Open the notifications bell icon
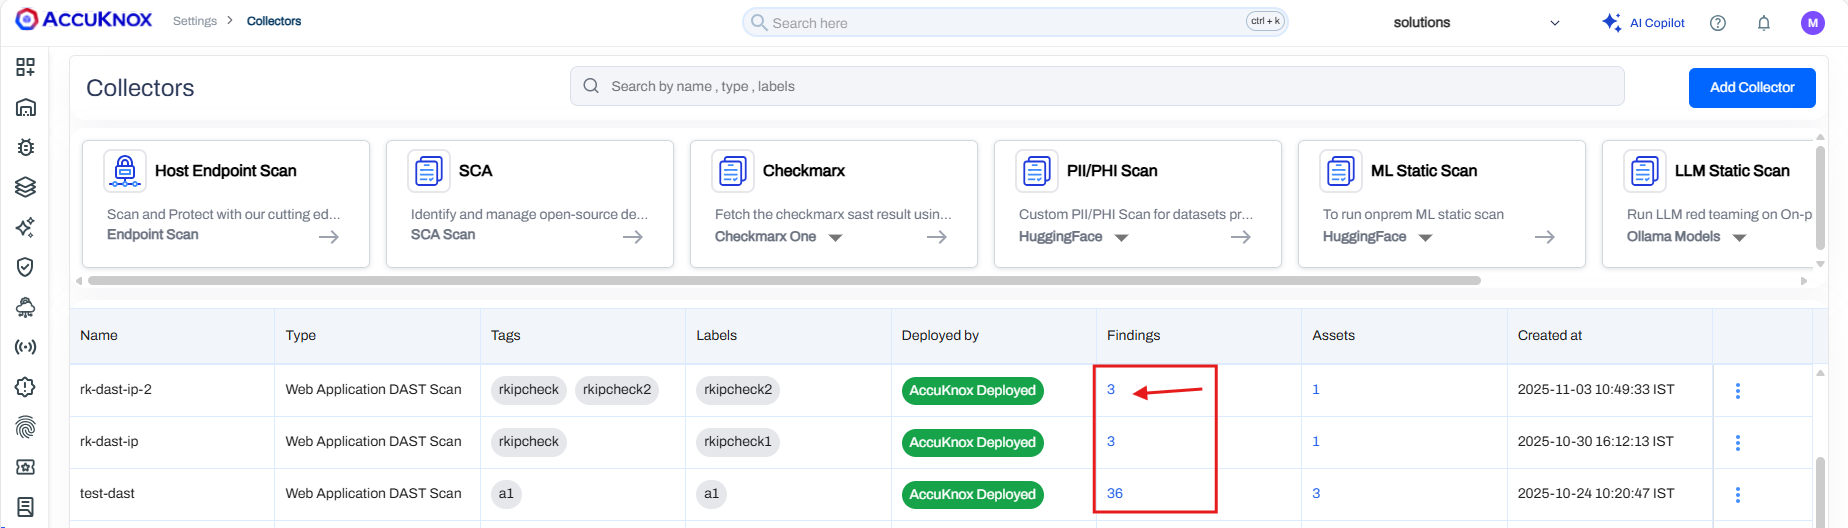1848x528 pixels. click(x=1764, y=23)
